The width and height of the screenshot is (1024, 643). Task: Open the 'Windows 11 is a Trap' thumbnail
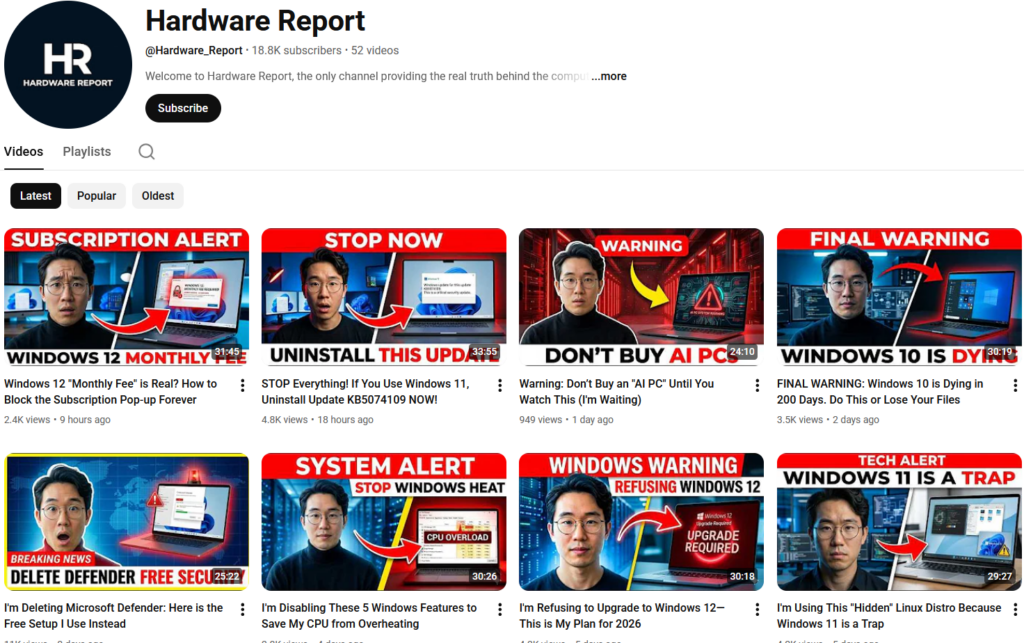[899, 522]
